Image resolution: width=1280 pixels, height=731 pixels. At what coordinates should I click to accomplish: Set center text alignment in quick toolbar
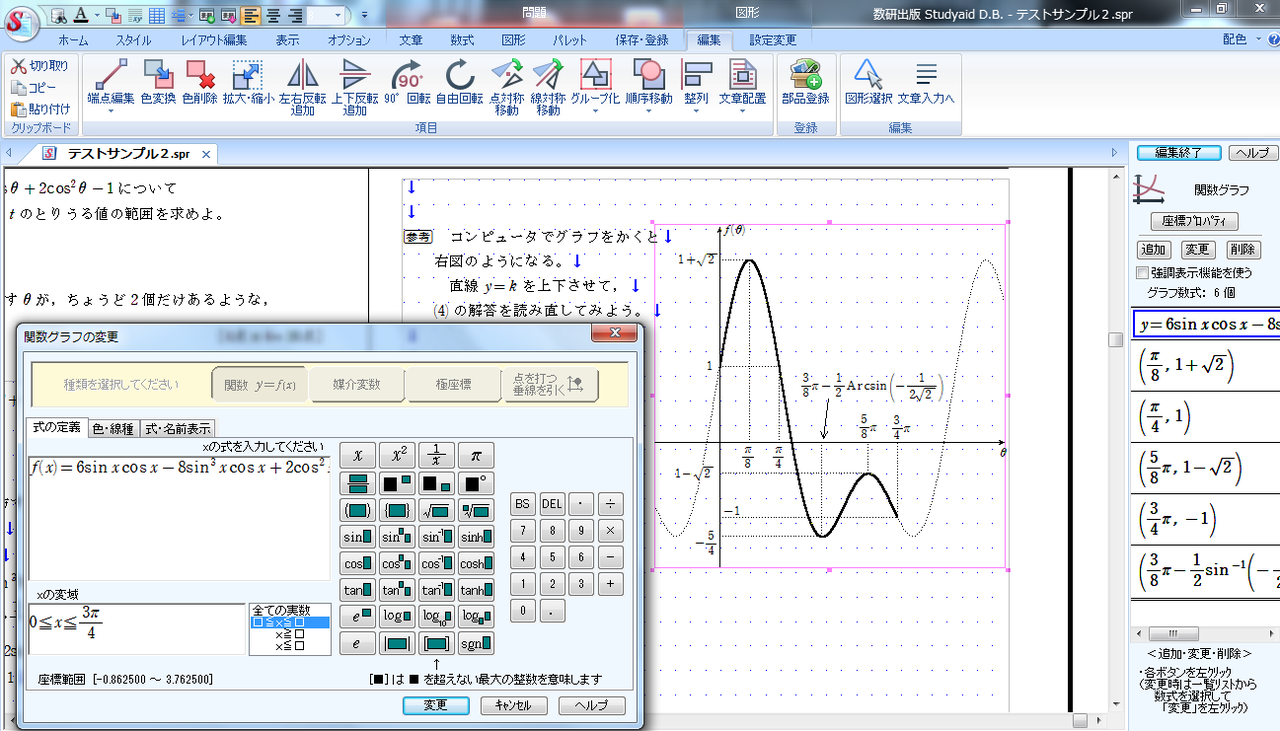(x=272, y=16)
